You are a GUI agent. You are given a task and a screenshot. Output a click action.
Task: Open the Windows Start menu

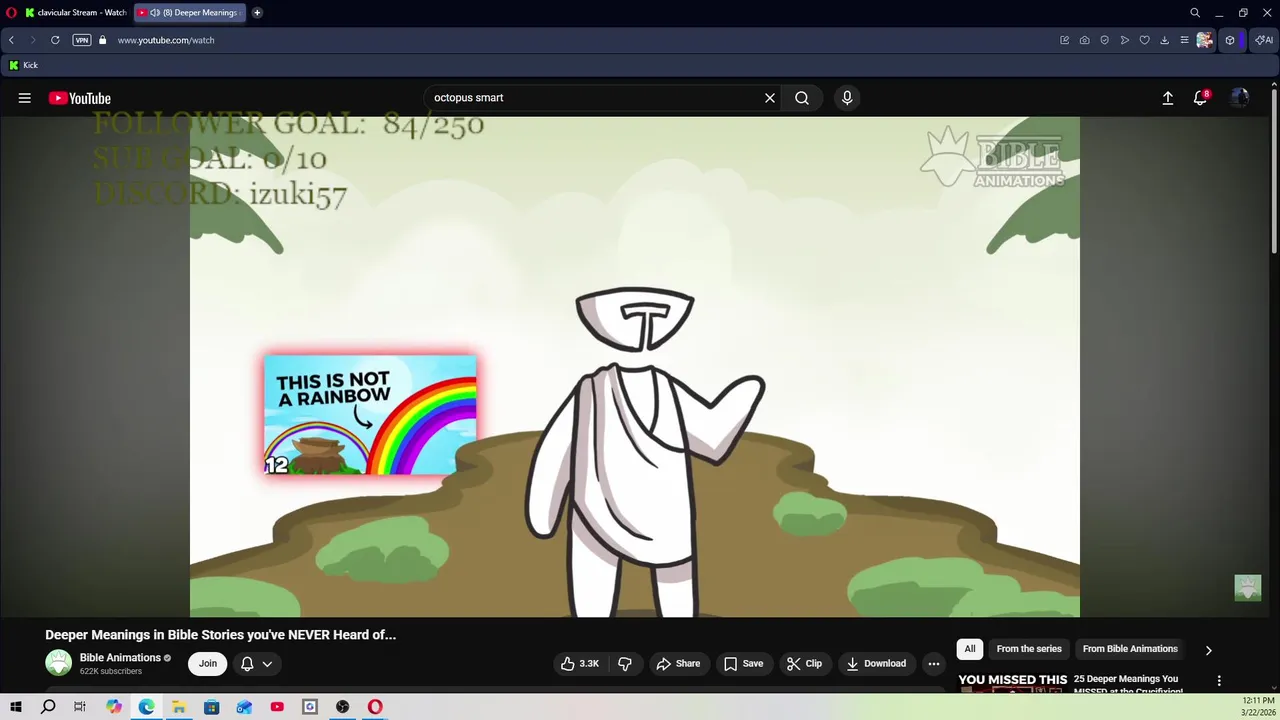[x=16, y=707]
